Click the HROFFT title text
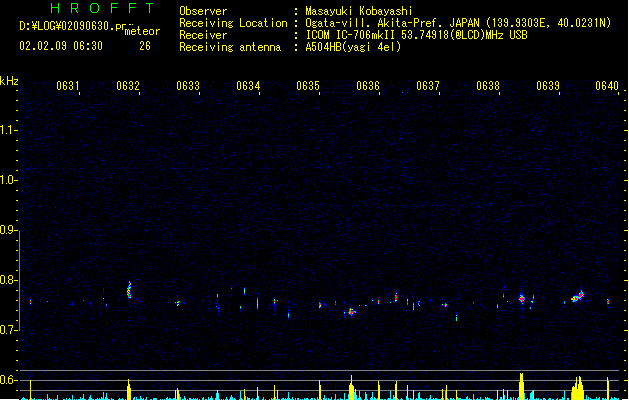629x400 pixels. 102,8
